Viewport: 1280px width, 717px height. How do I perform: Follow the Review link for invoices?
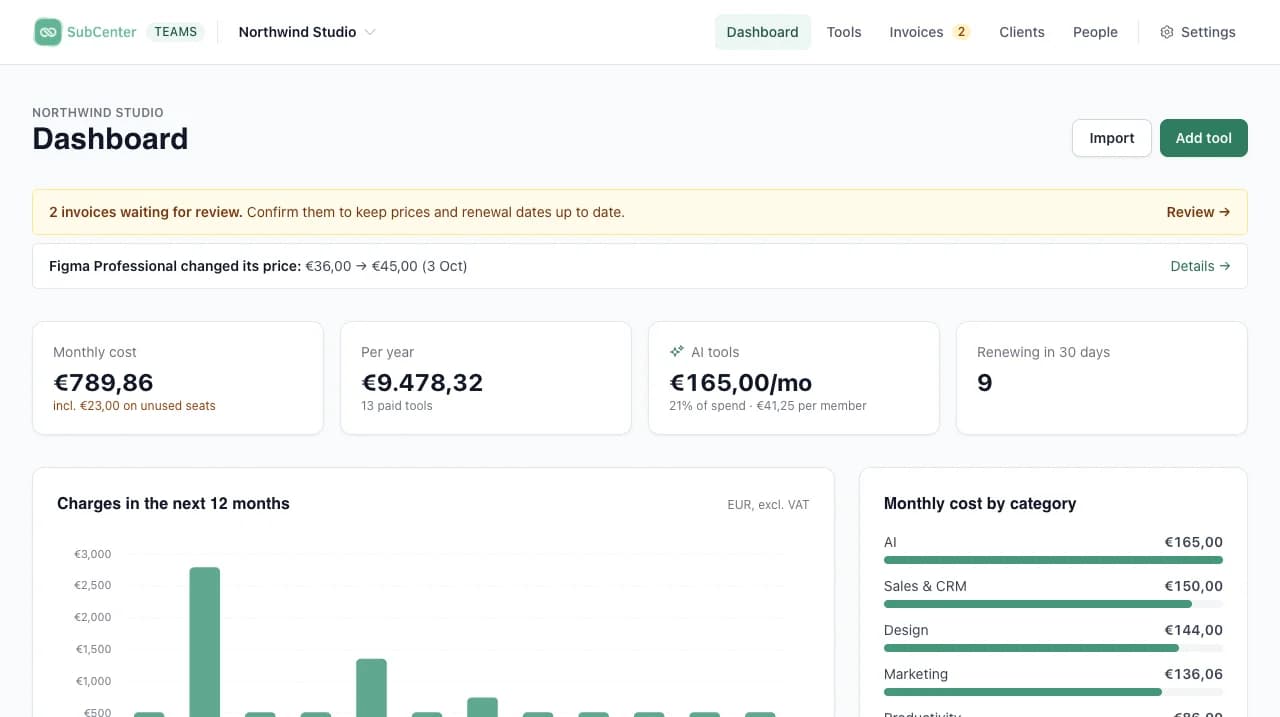tap(1198, 212)
